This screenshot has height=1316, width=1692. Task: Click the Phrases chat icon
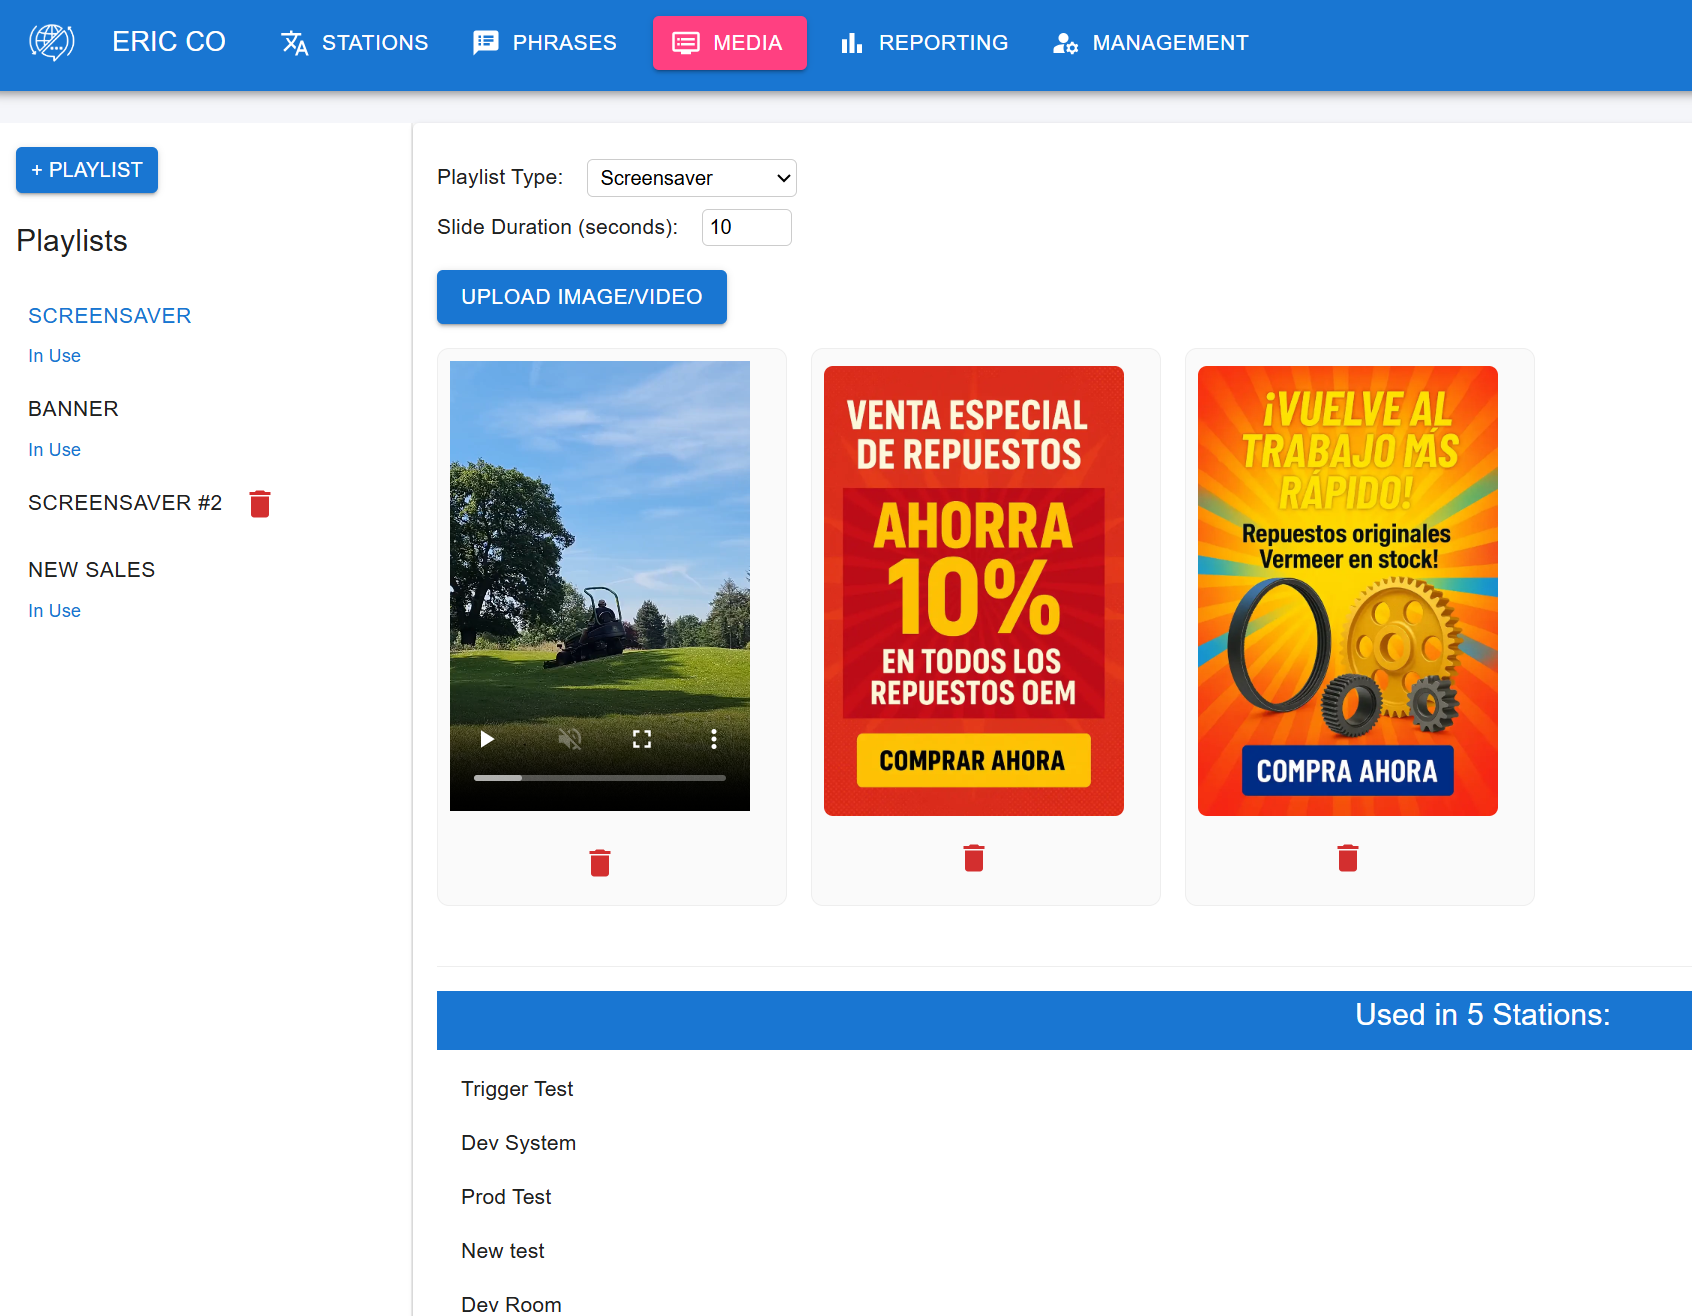click(x=487, y=42)
